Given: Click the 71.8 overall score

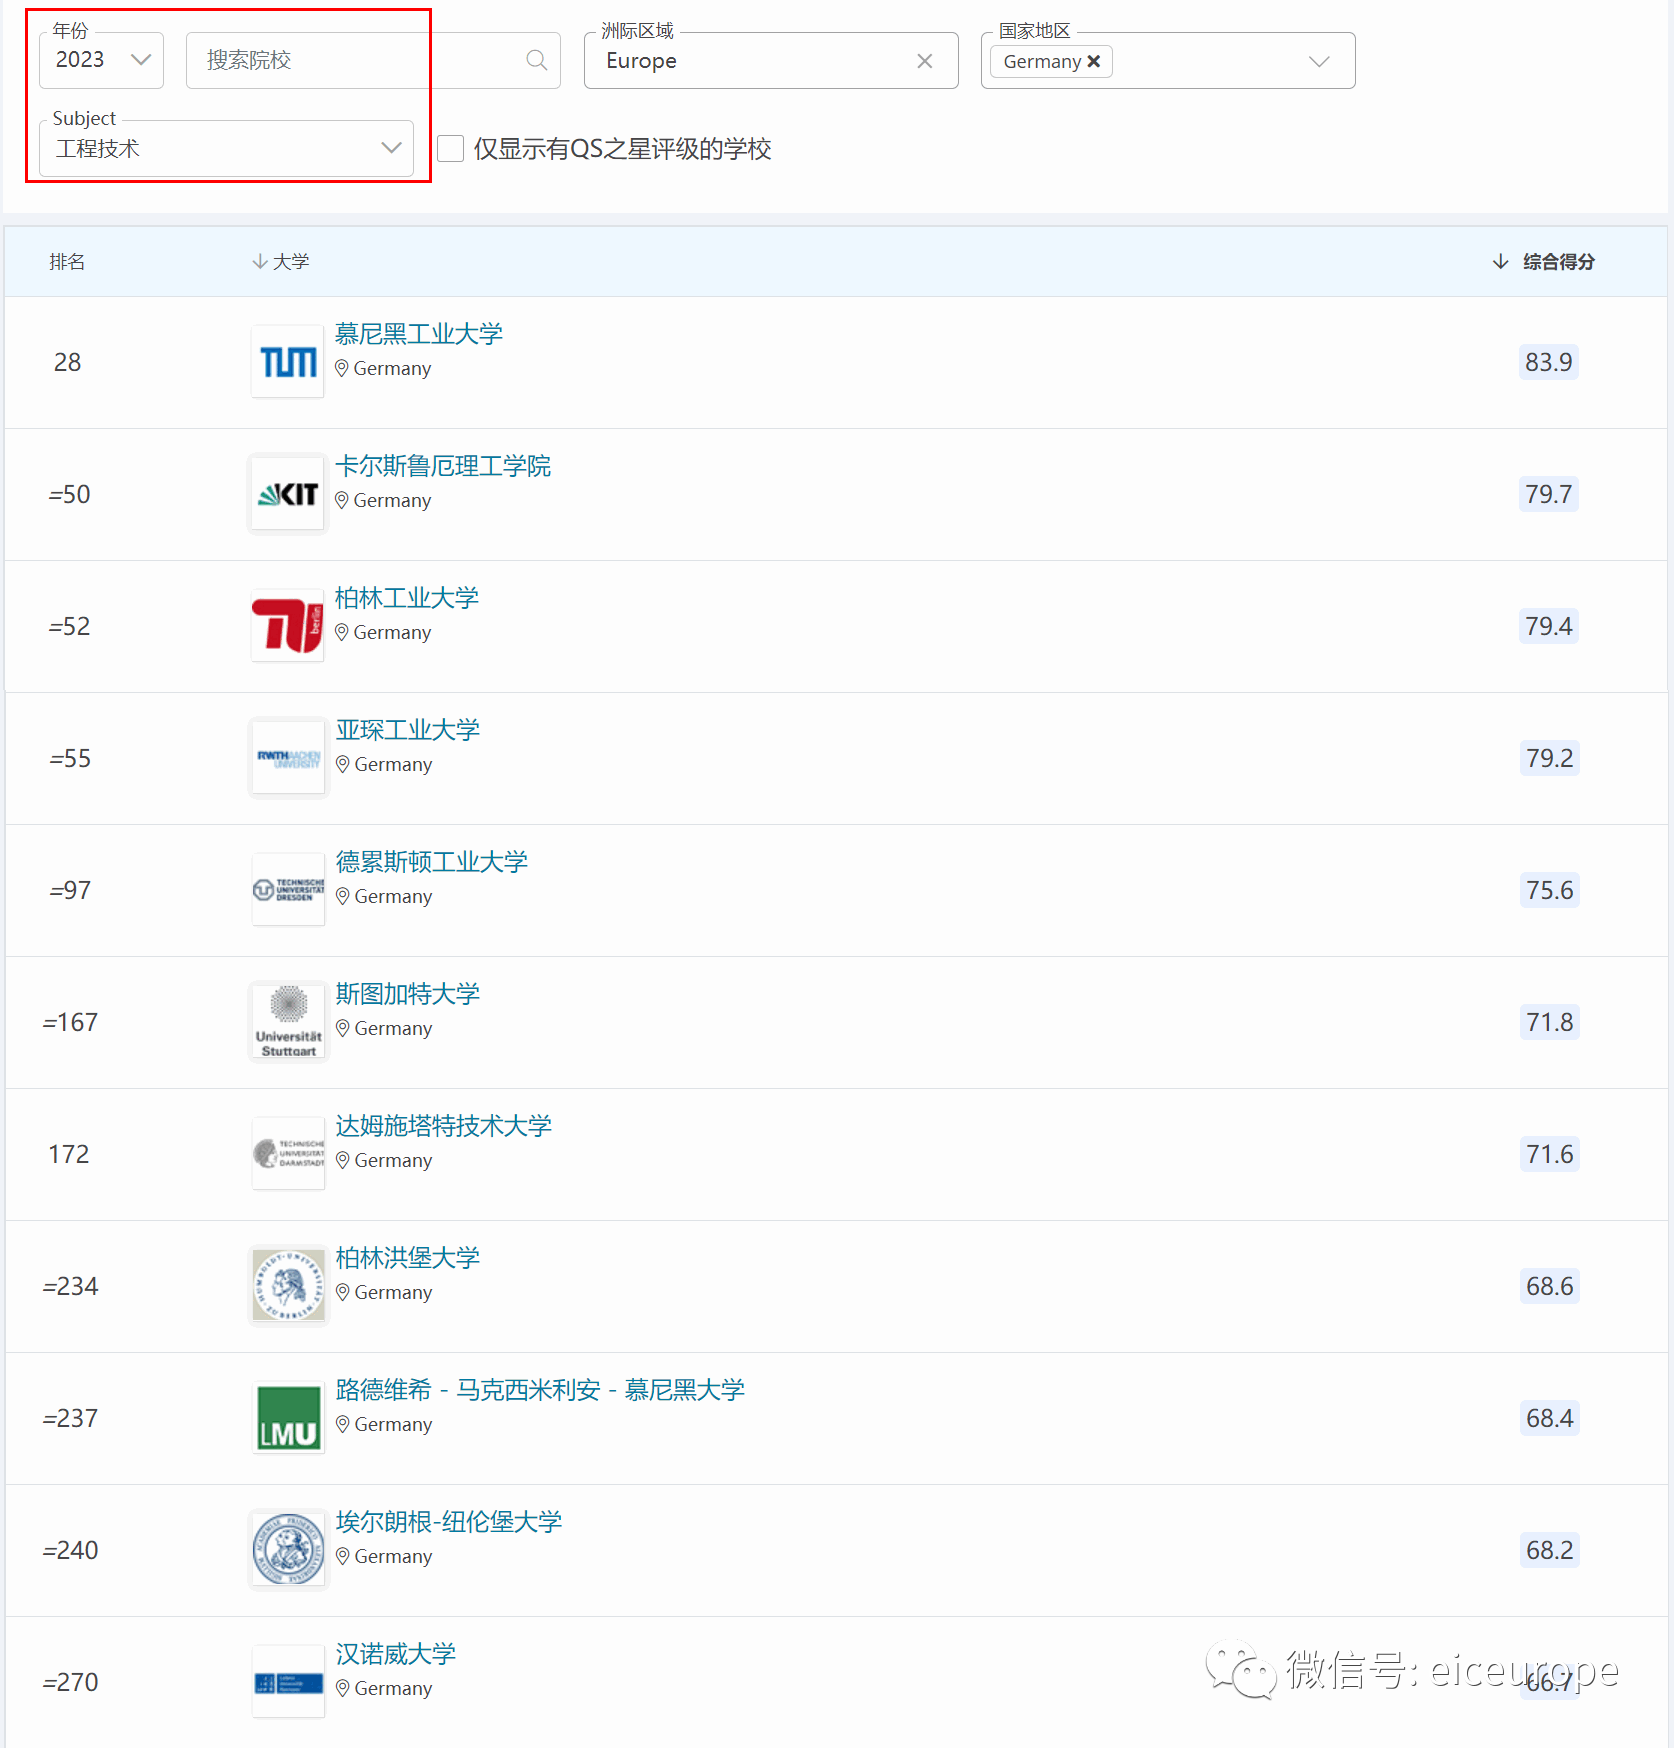Looking at the screenshot, I should click(x=1549, y=1022).
